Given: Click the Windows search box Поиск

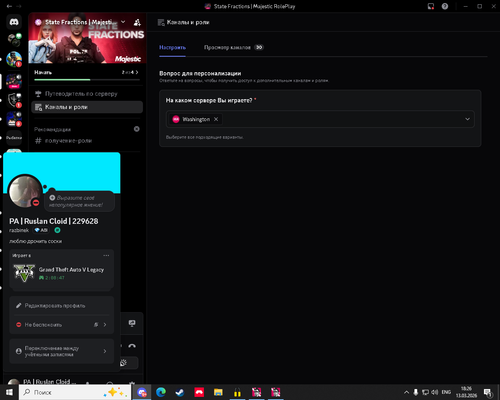Looking at the screenshot, I should (75, 392).
